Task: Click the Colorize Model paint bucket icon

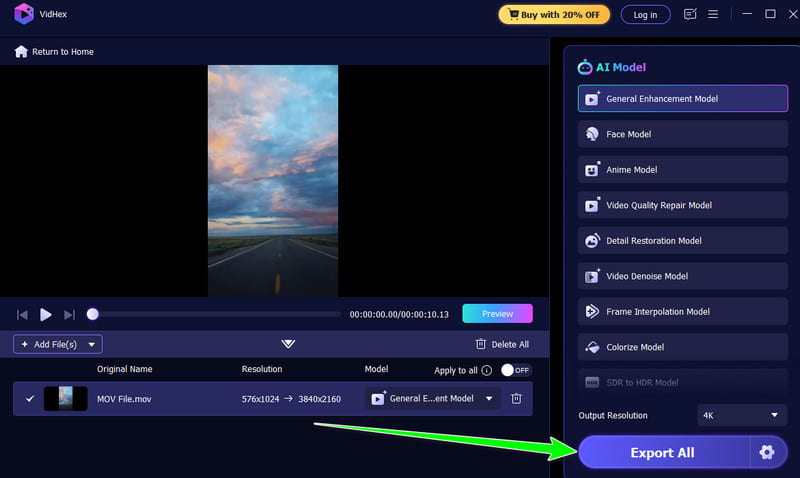Action: pos(592,347)
